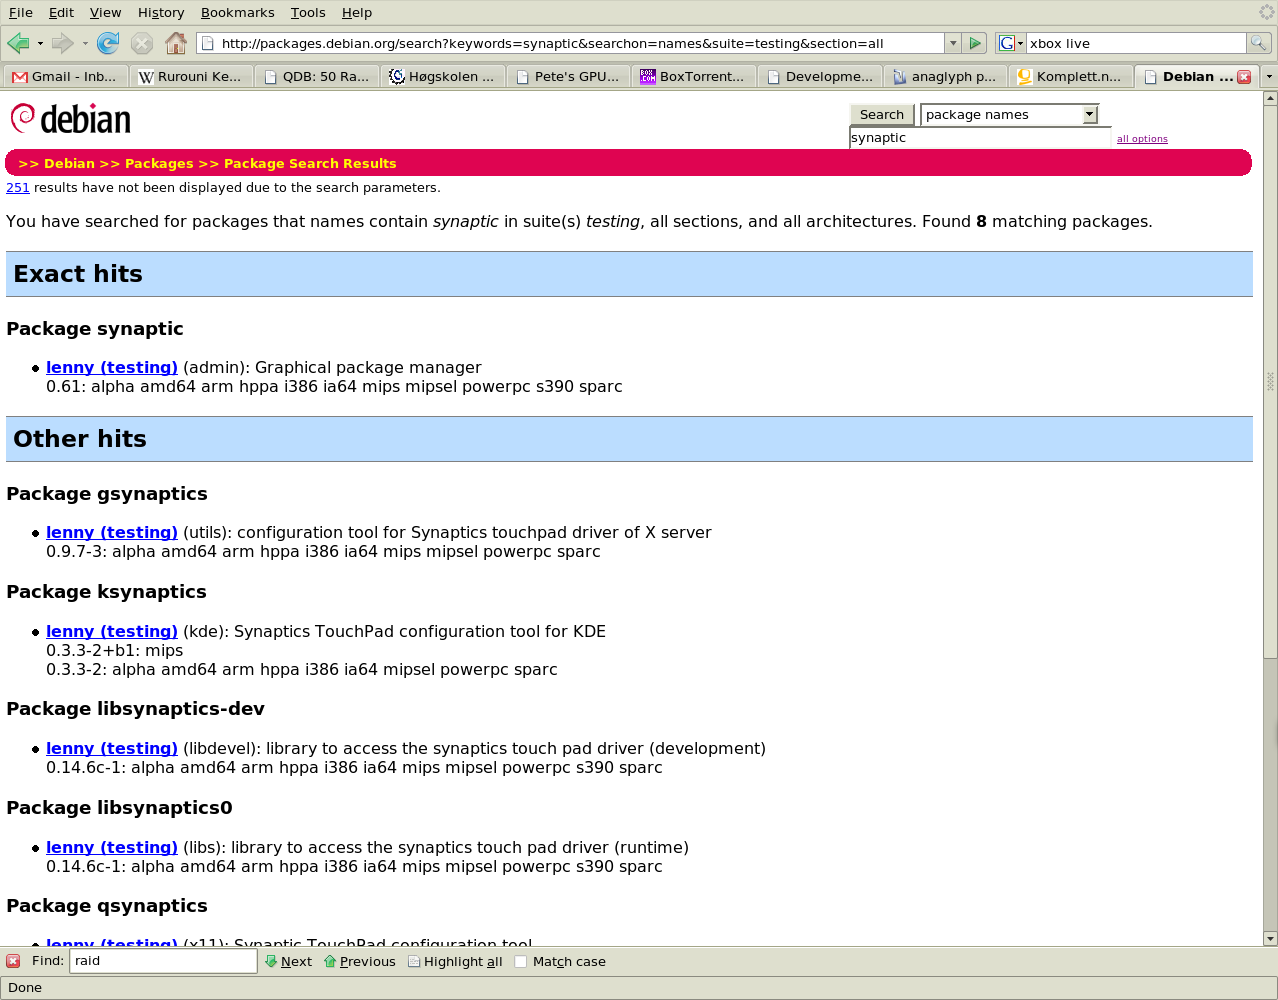Click the synaptic keyword input field
1278x1000 pixels.
click(980, 138)
